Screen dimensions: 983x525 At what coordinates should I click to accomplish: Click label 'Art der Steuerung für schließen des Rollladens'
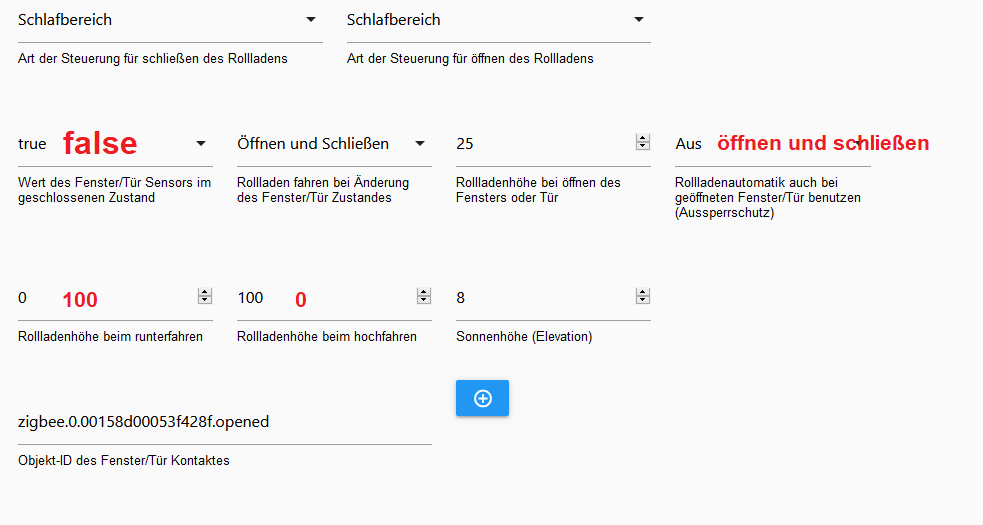pyautogui.click(x=152, y=58)
